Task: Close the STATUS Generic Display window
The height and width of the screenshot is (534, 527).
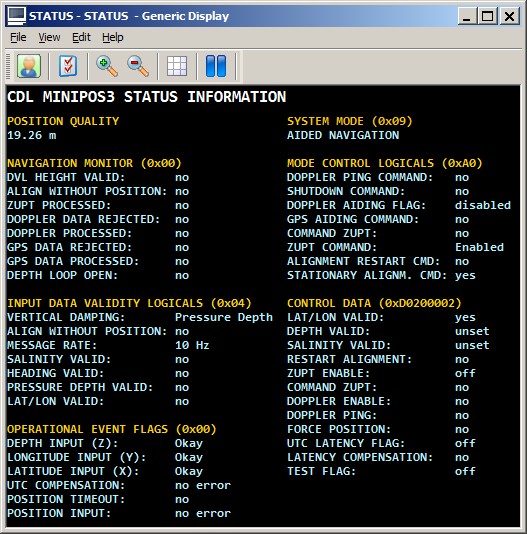Action: click(509, 16)
